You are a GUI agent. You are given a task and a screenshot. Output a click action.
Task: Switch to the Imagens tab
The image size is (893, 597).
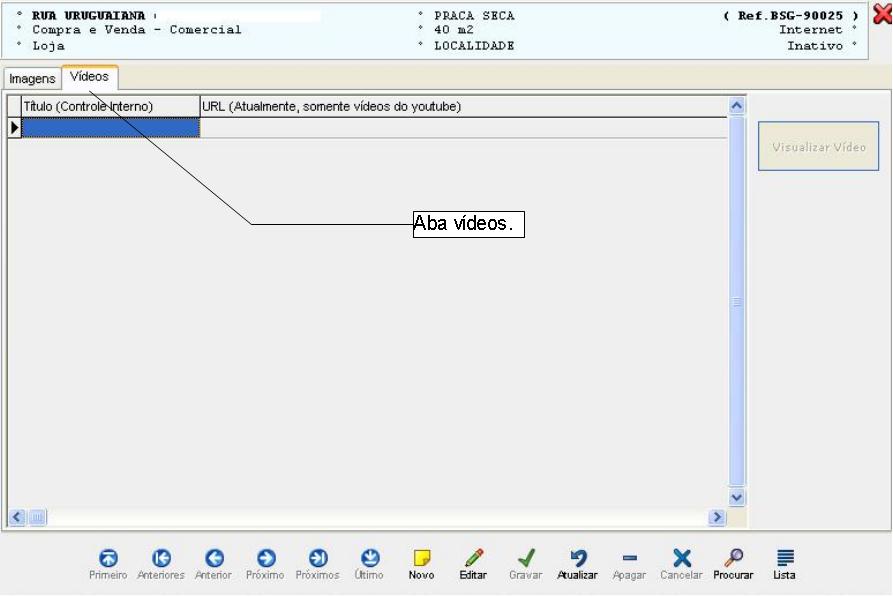point(32,79)
